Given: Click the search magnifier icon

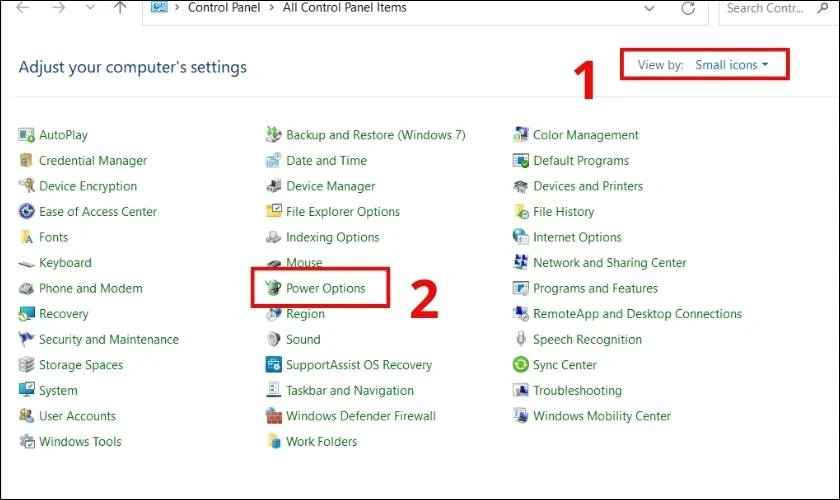Looking at the screenshot, I should pyautogui.click(x=823, y=8).
